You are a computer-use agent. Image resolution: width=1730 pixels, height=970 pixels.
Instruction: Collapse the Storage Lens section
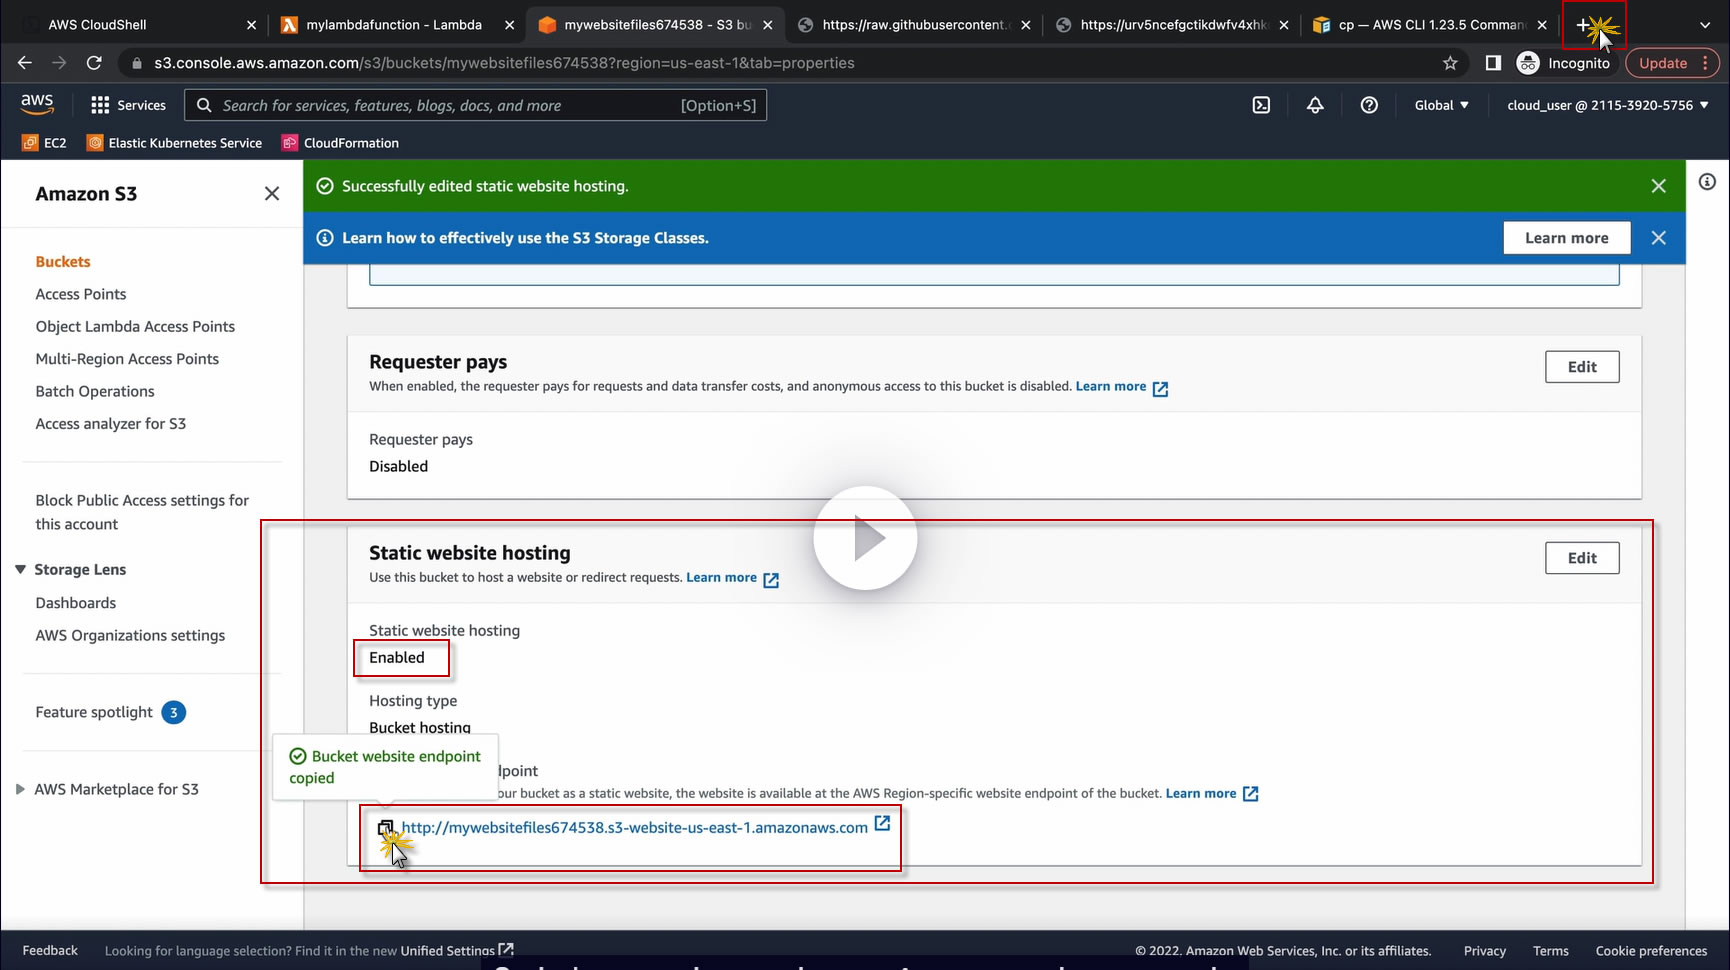[x=20, y=569]
